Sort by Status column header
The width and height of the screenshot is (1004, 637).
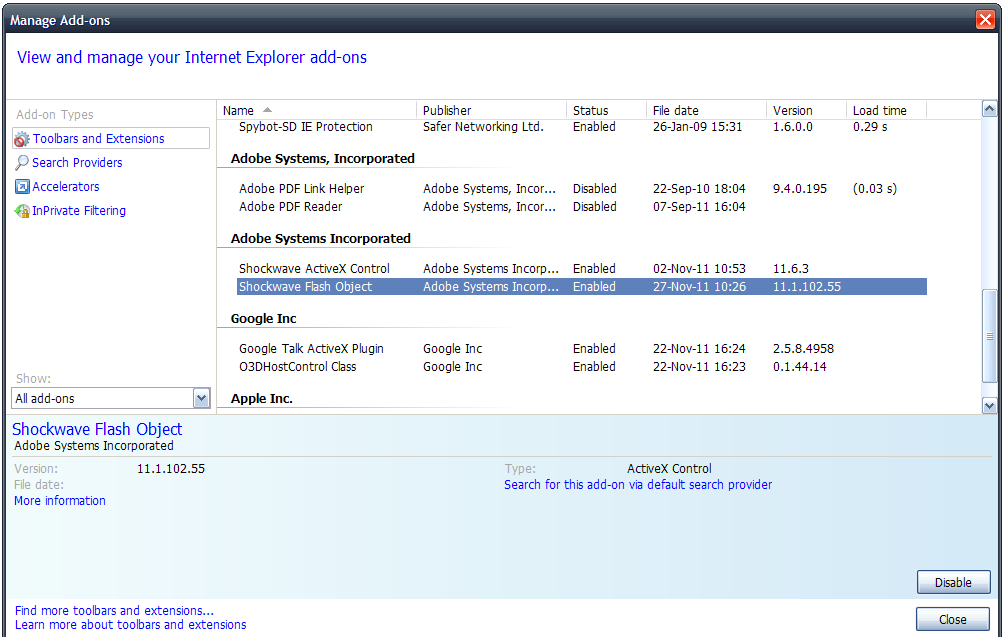(606, 110)
